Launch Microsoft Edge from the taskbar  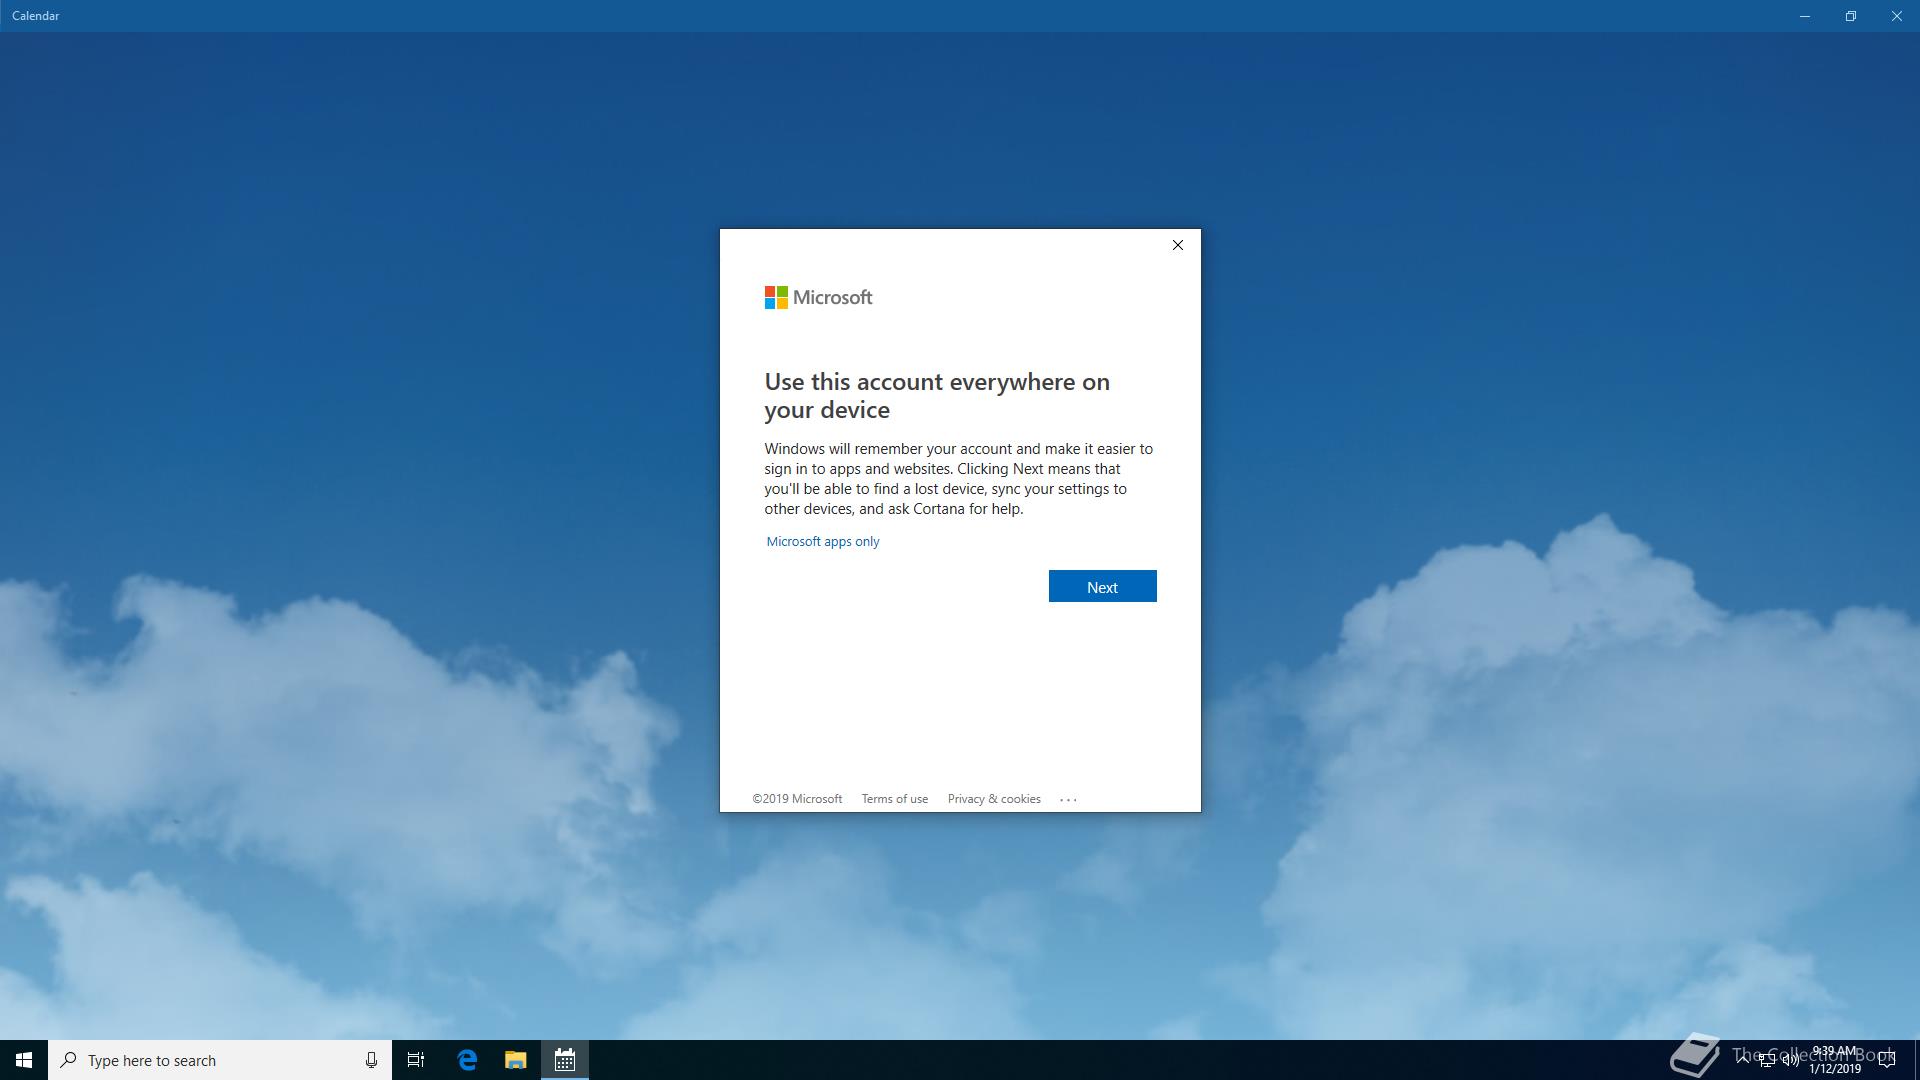[467, 1060]
